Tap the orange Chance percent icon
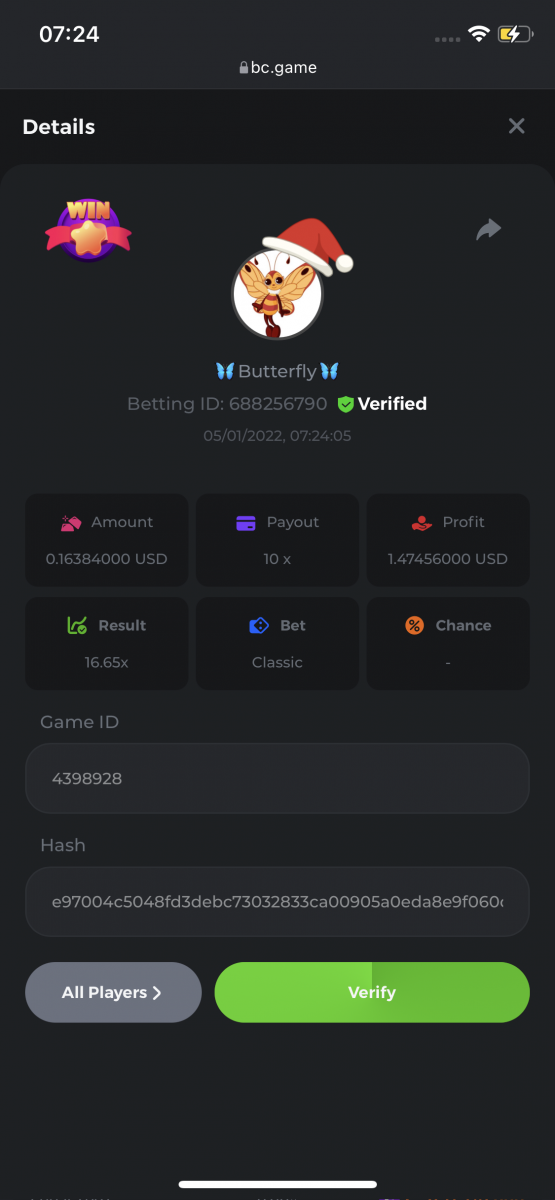This screenshot has height=1200, width=555. point(414,625)
